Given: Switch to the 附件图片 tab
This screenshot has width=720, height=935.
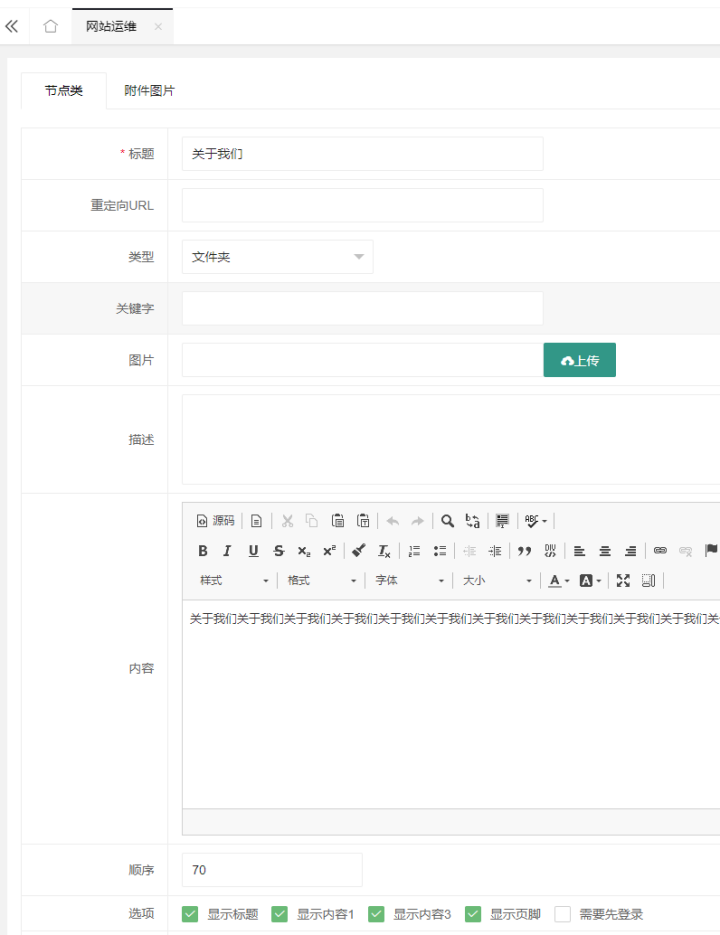Looking at the screenshot, I should pos(149,91).
